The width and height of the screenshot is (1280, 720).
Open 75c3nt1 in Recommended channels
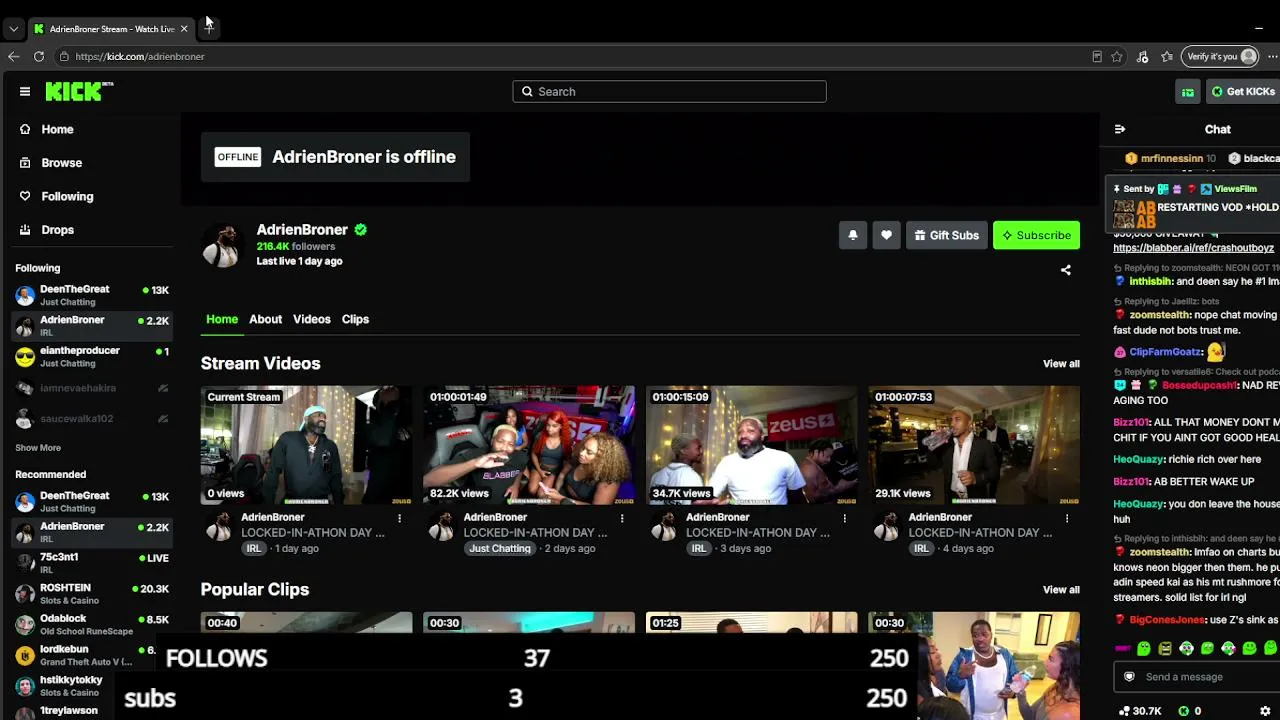tap(90, 563)
